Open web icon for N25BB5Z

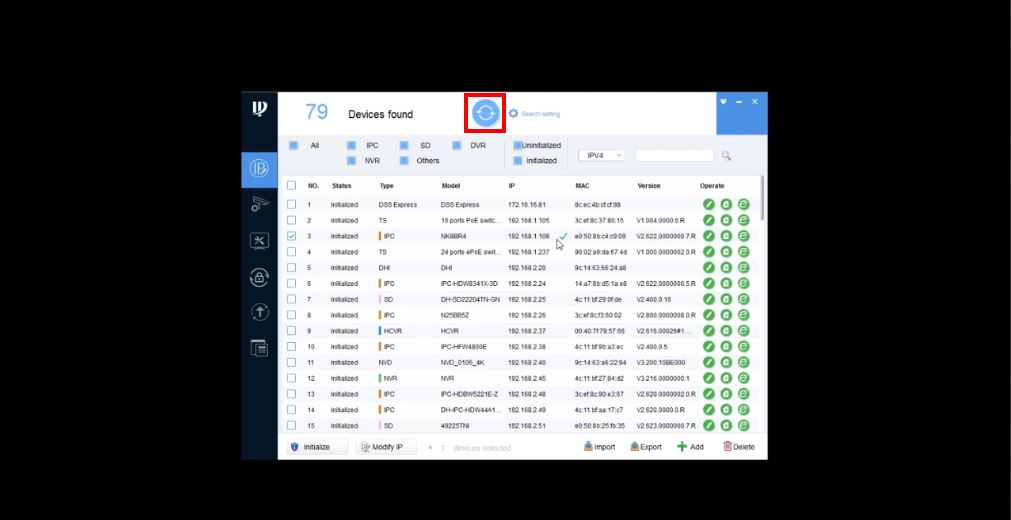[743, 315]
